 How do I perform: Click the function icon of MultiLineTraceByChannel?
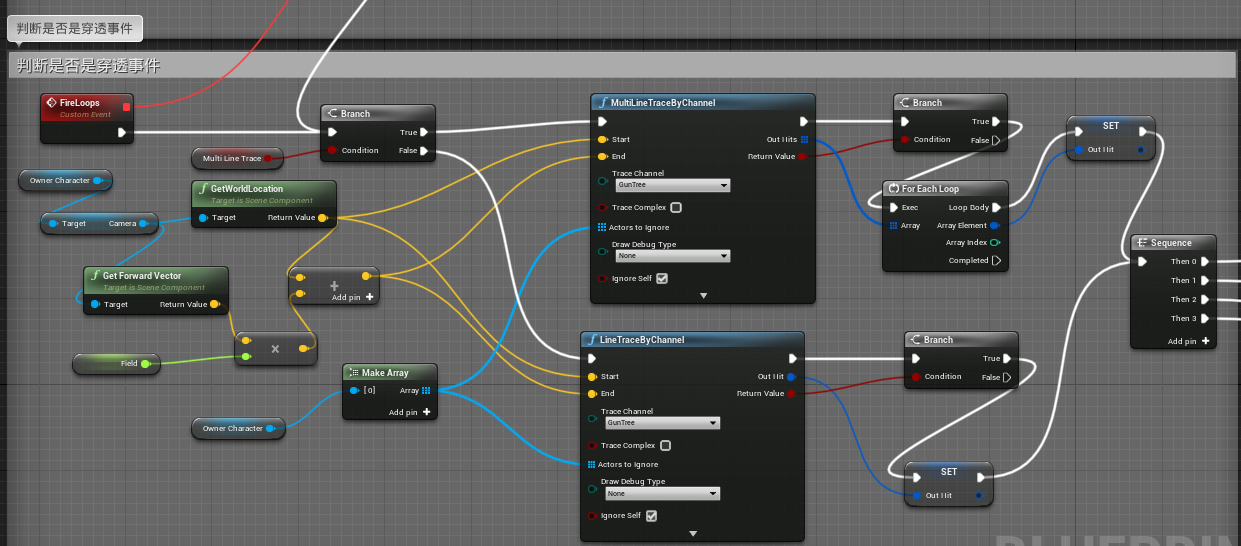pos(603,103)
